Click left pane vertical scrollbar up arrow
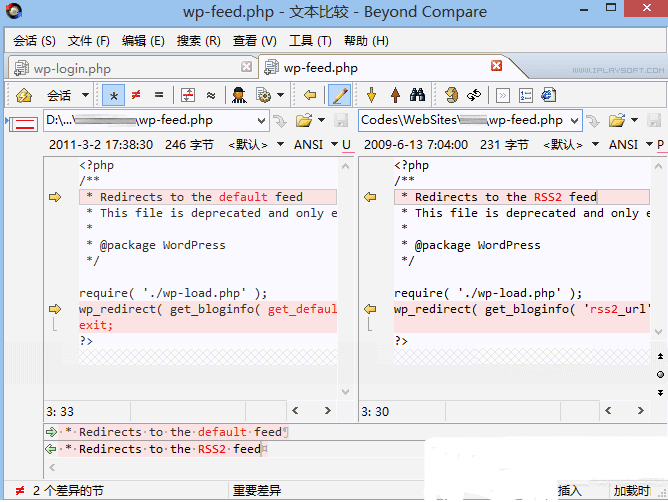The image size is (668, 502). 346,166
